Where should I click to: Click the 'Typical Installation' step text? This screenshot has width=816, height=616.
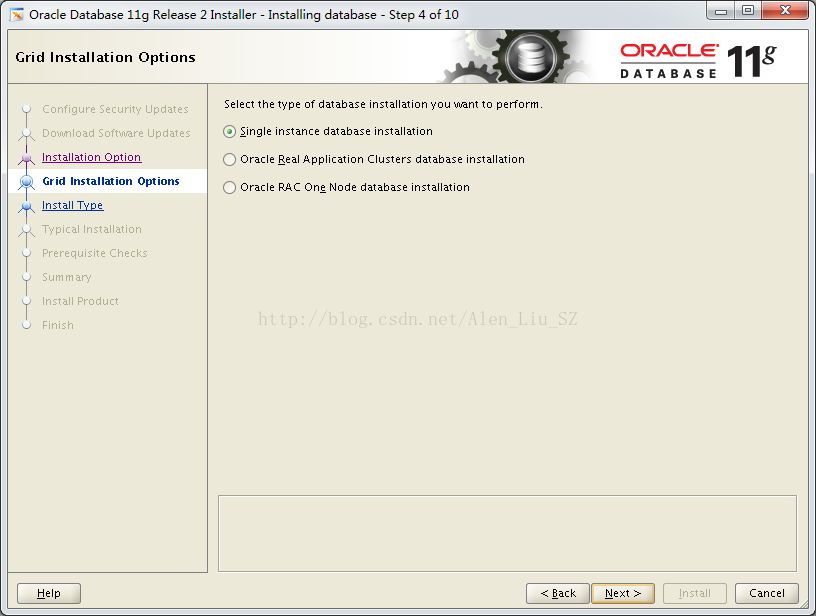coord(92,229)
